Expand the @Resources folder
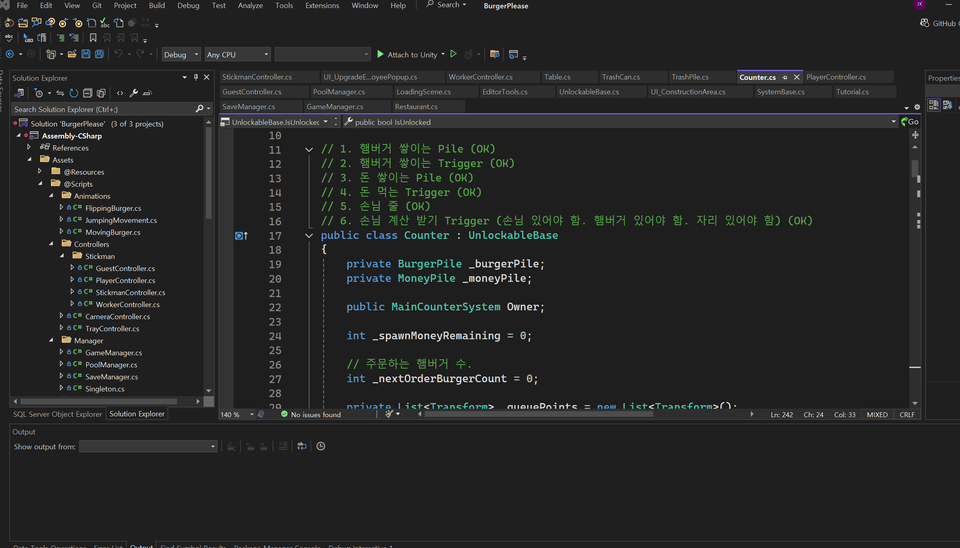This screenshot has width=960, height=548. 40,171
